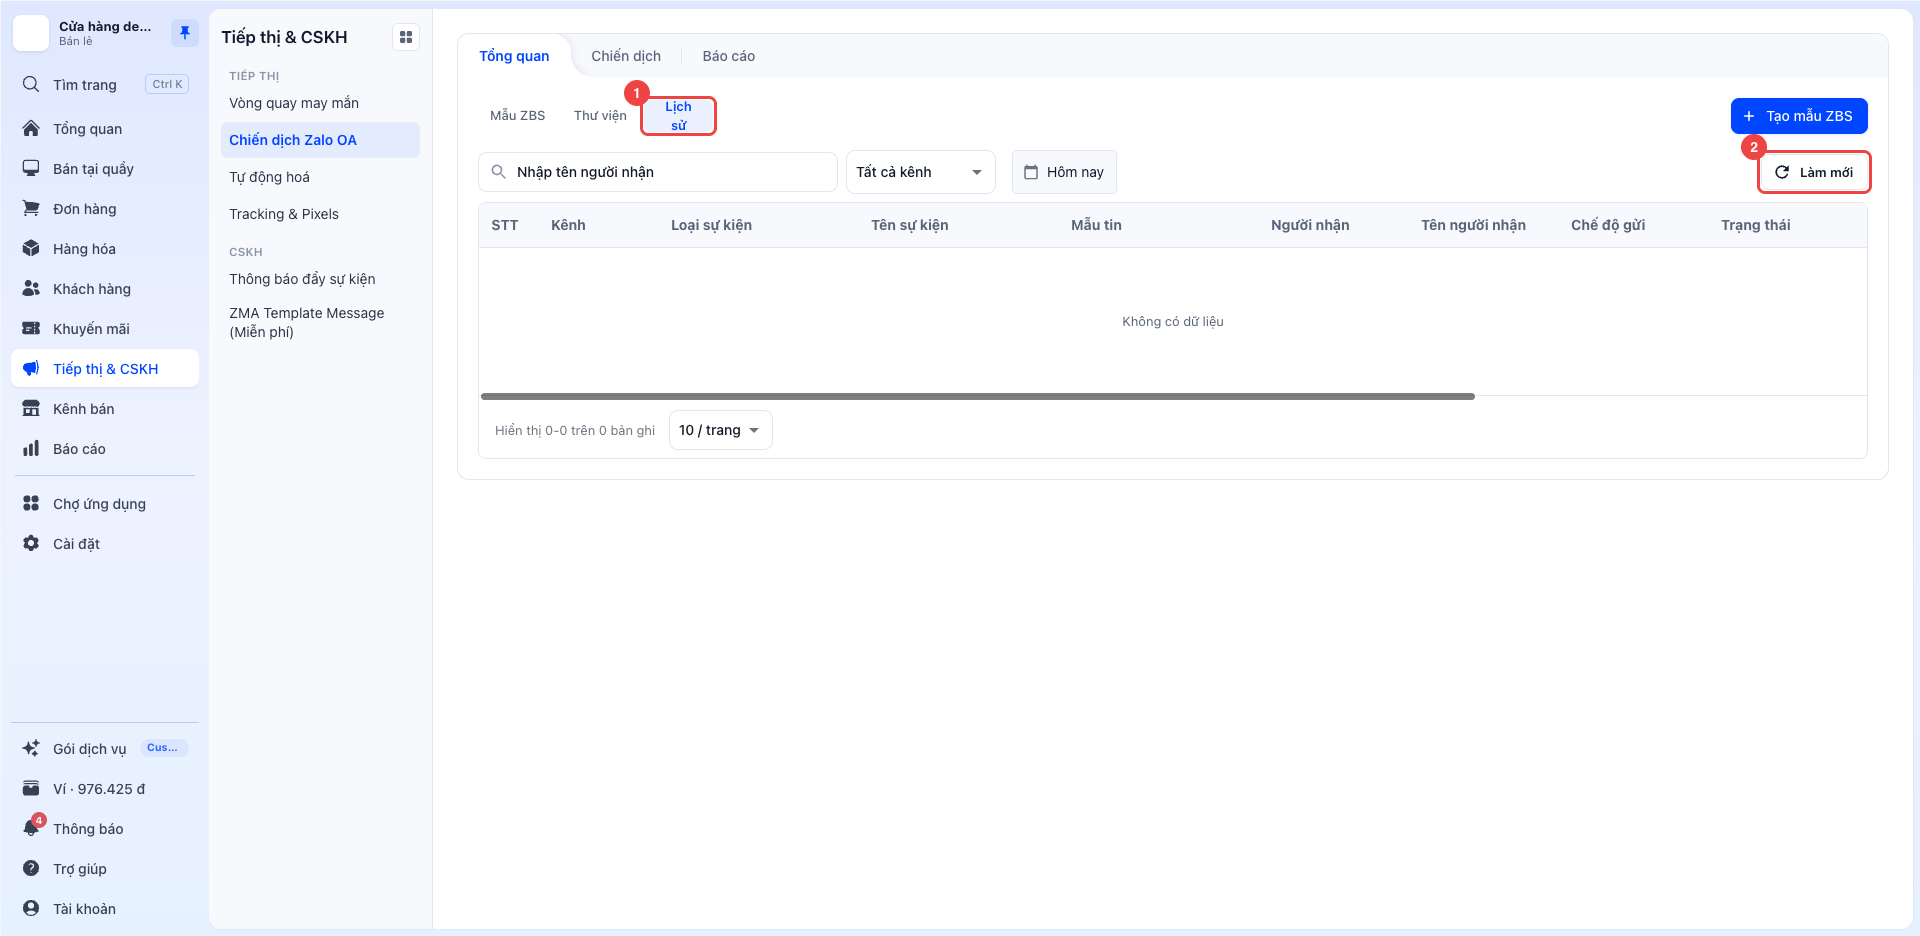Open Chiến dịch Zalo OA menu item
The width and height of the screenshot is (1920, 936).
pyautogui.click(x=320, y=140)
